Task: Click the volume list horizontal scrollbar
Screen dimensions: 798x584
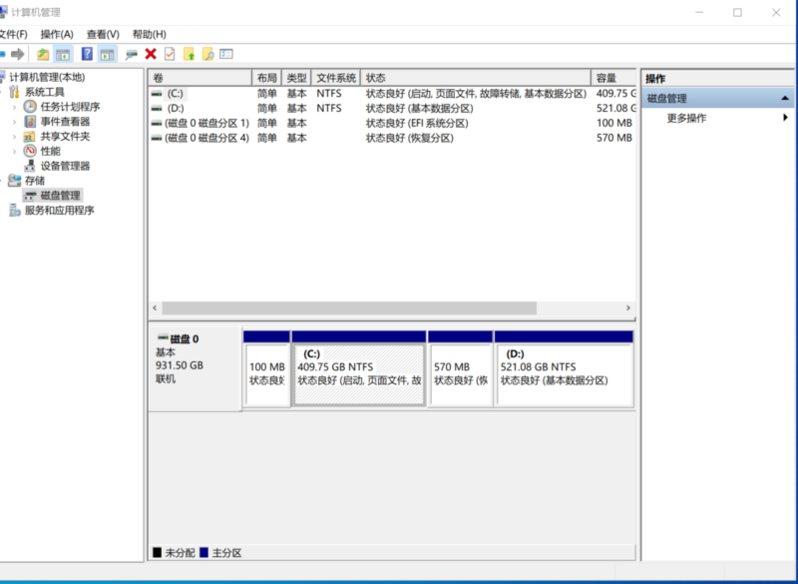Action: click(x=350, y=308)
